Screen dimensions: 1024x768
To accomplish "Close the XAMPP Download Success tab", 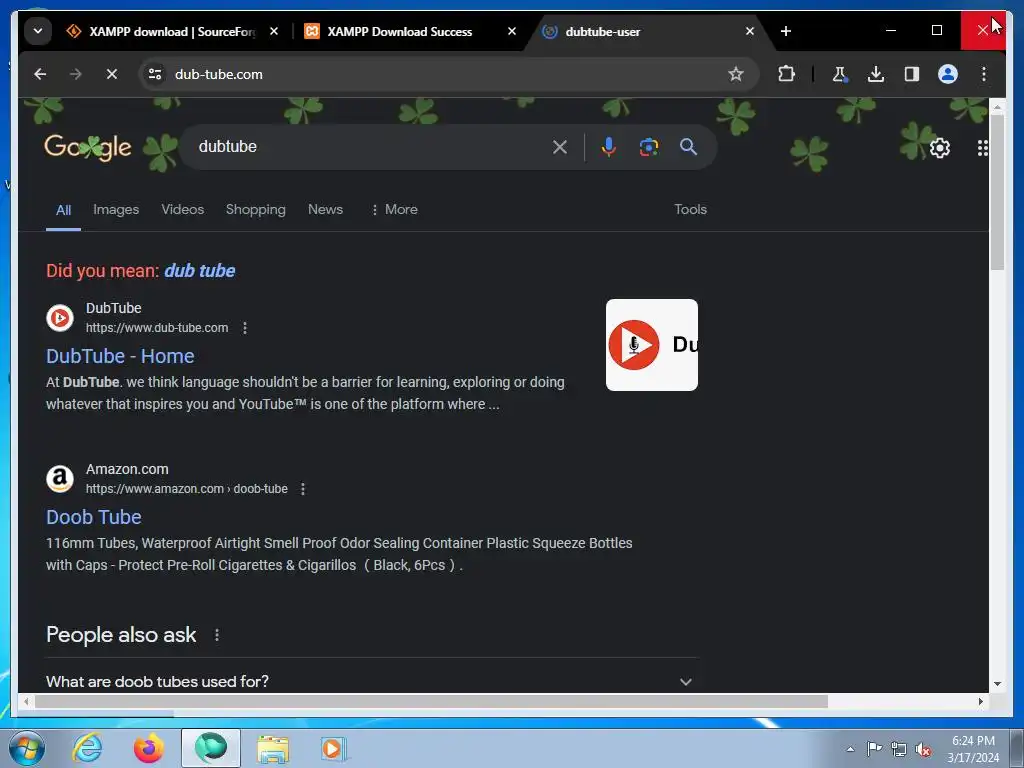I will (512, 31).
